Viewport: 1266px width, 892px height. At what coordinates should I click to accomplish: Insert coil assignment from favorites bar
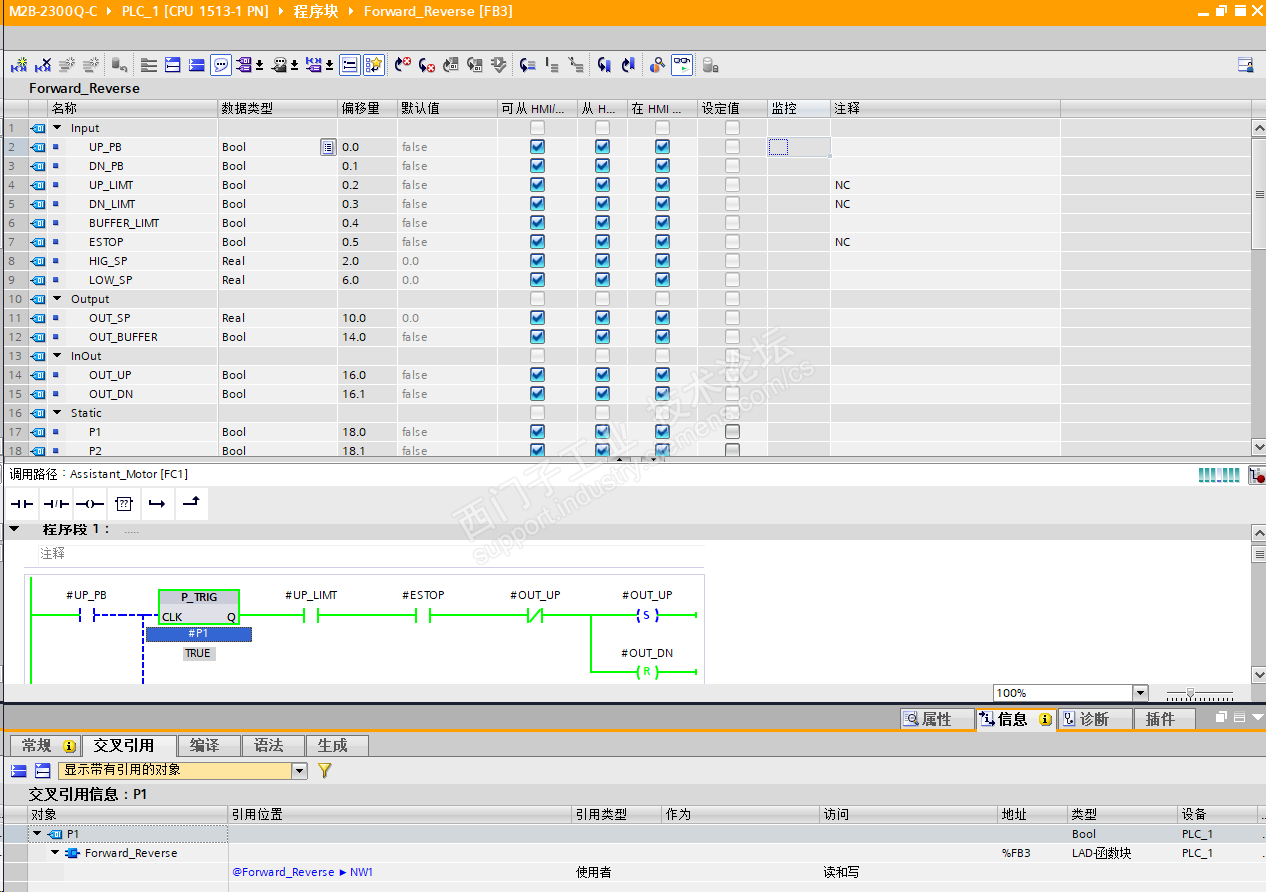tap(90, 504)
